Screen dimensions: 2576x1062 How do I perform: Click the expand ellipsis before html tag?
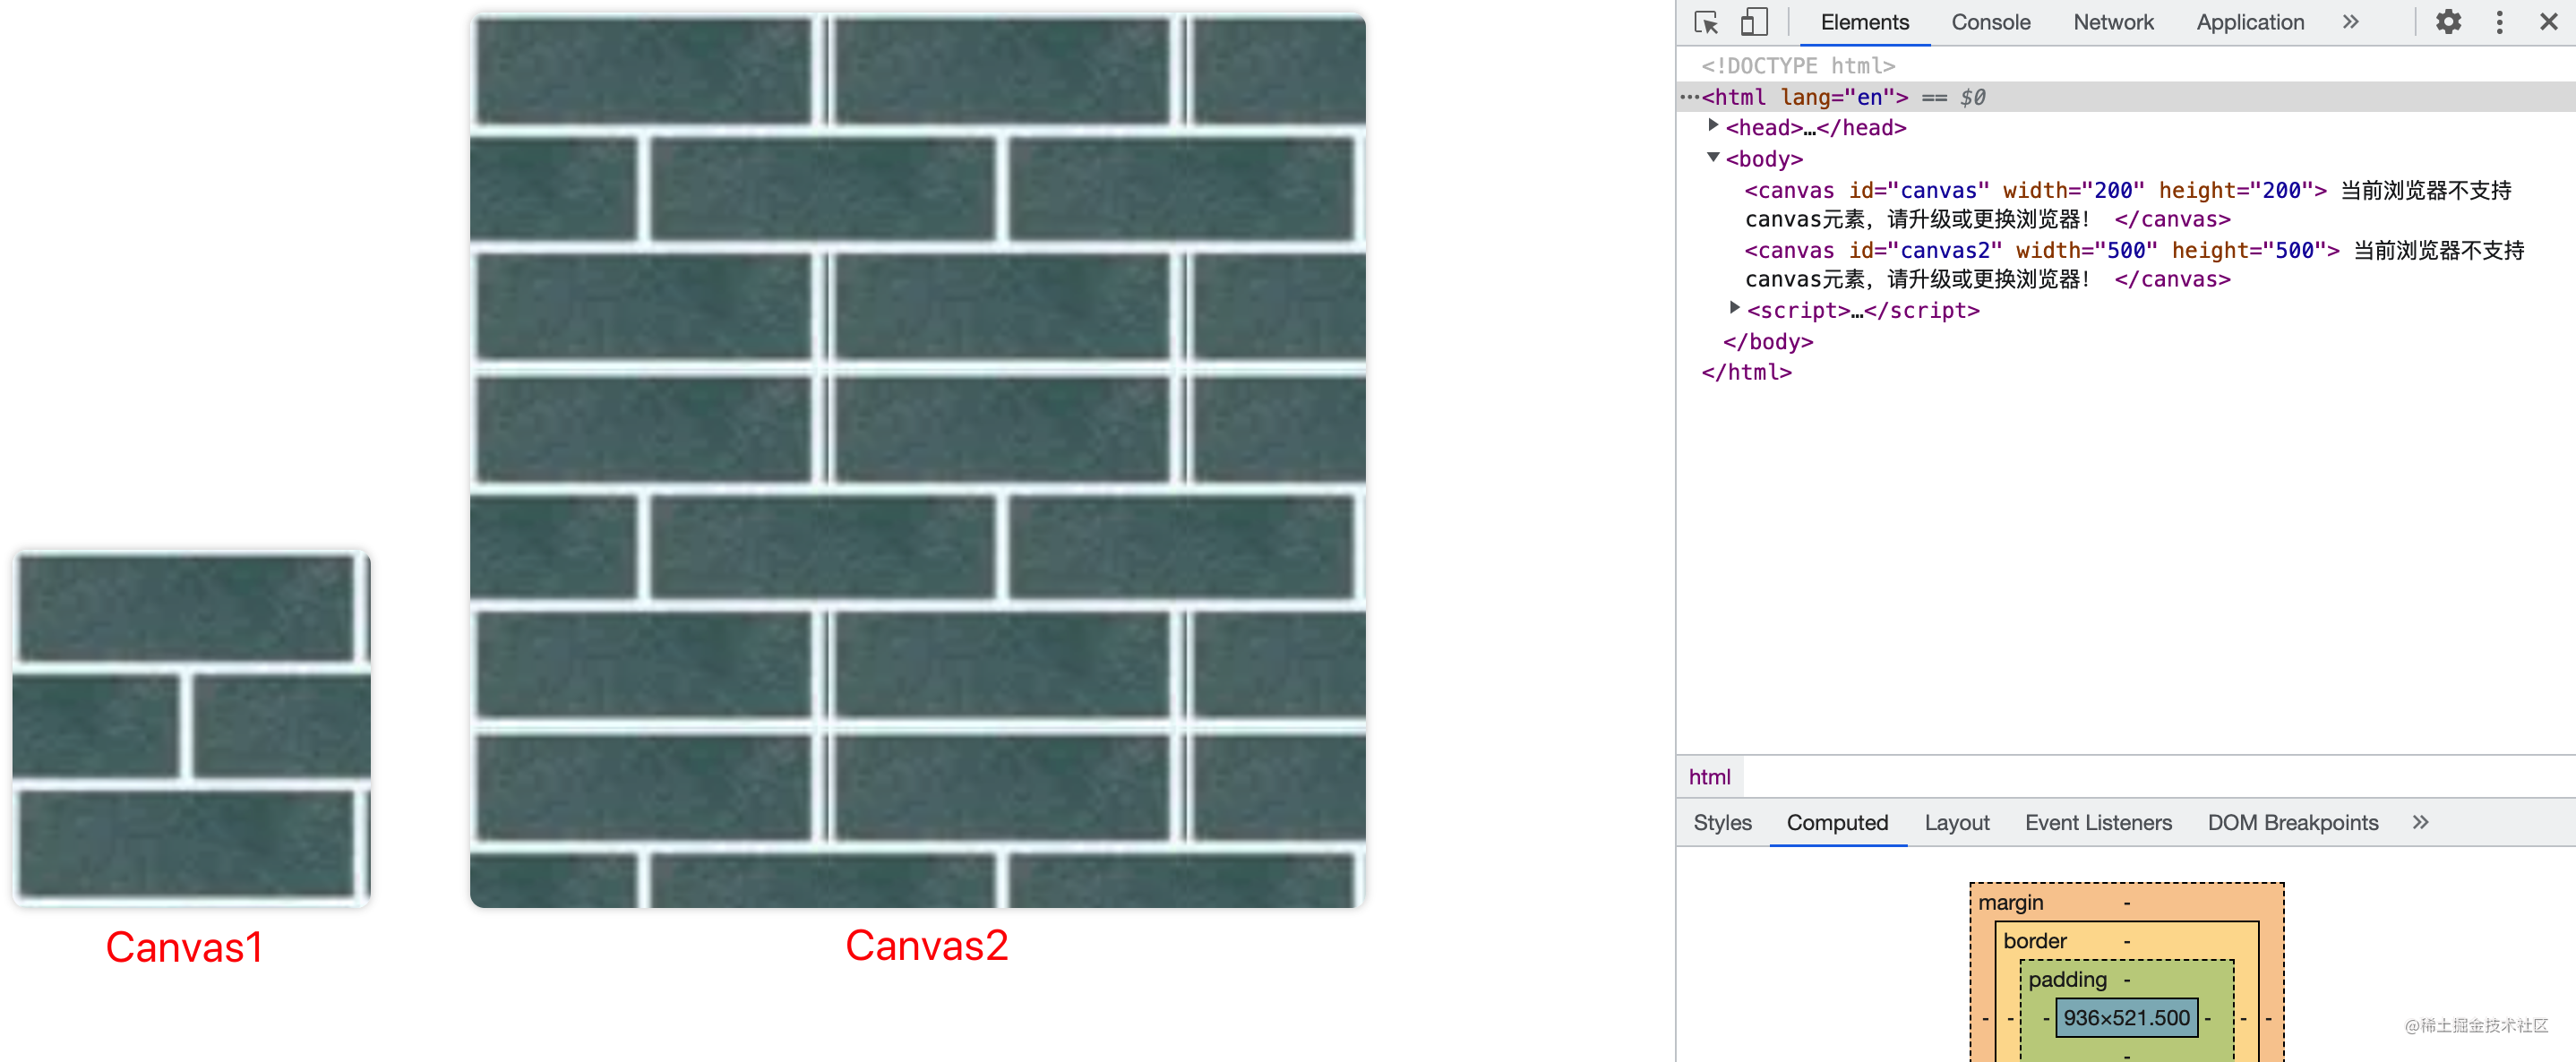(x=1689, y=97)
